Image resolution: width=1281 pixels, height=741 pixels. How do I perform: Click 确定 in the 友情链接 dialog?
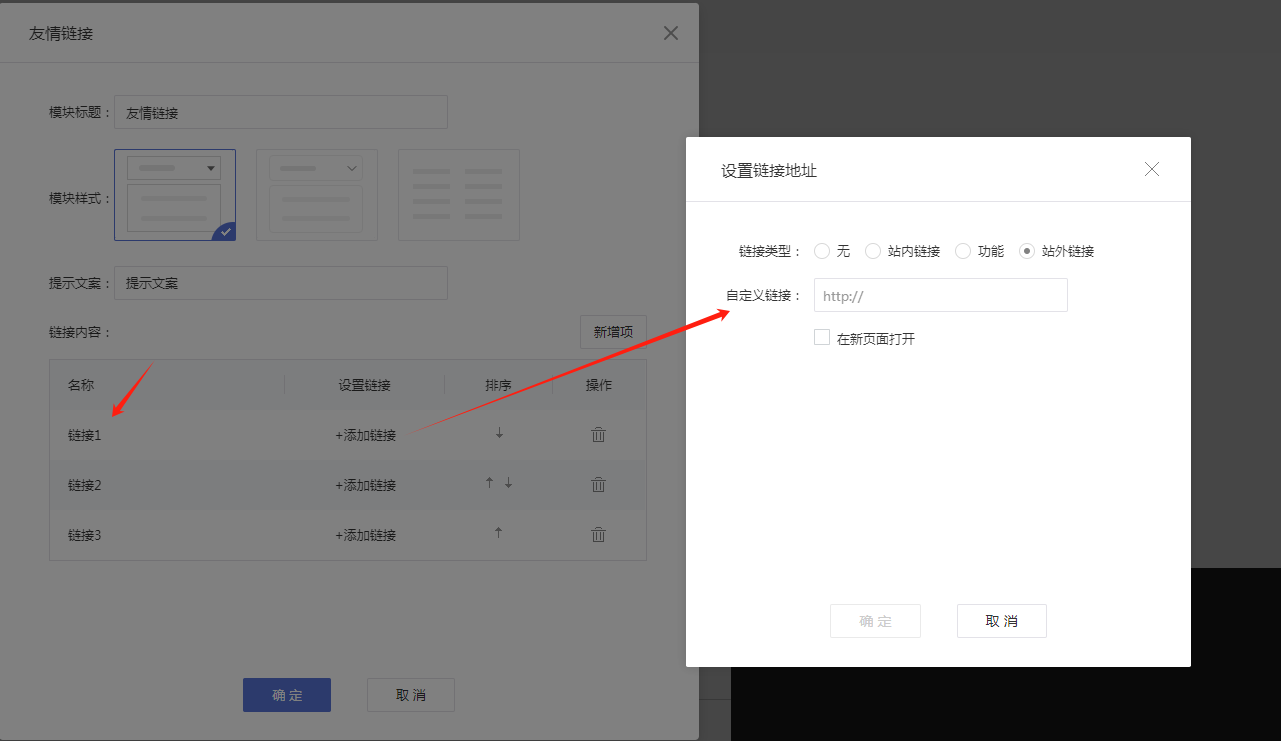coord(287,695)
